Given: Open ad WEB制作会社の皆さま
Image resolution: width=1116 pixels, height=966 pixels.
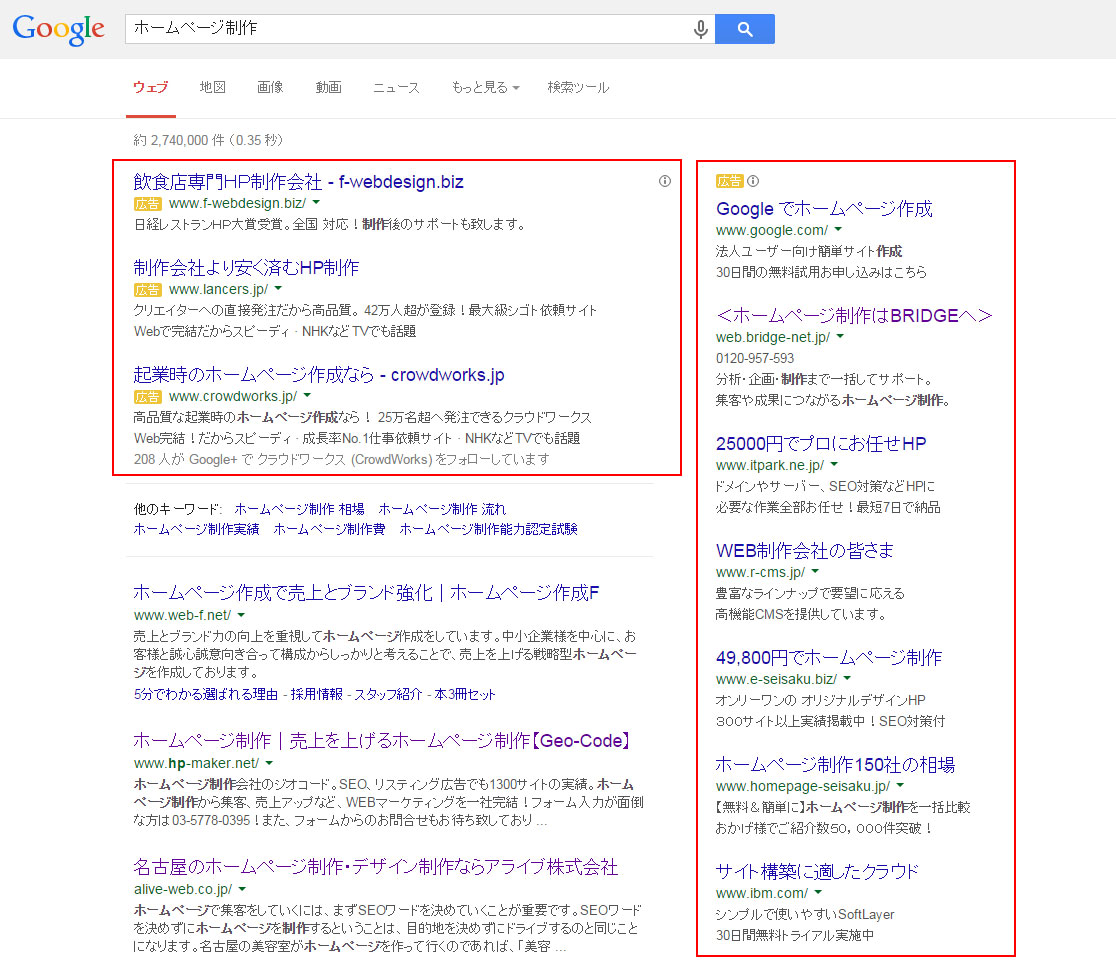Looking at the screenshot, I should (805, 550).
